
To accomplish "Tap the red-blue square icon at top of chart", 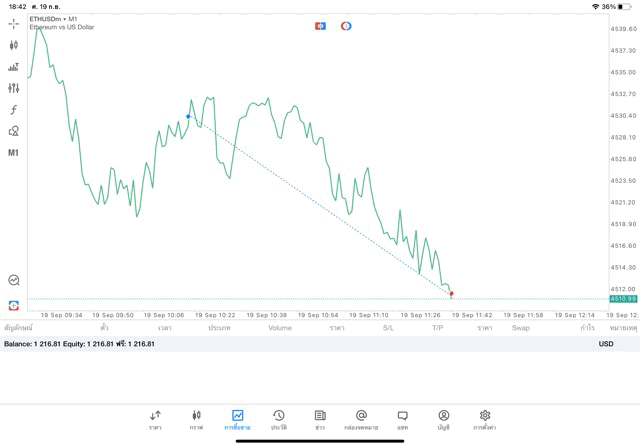I will pos(320,26).
